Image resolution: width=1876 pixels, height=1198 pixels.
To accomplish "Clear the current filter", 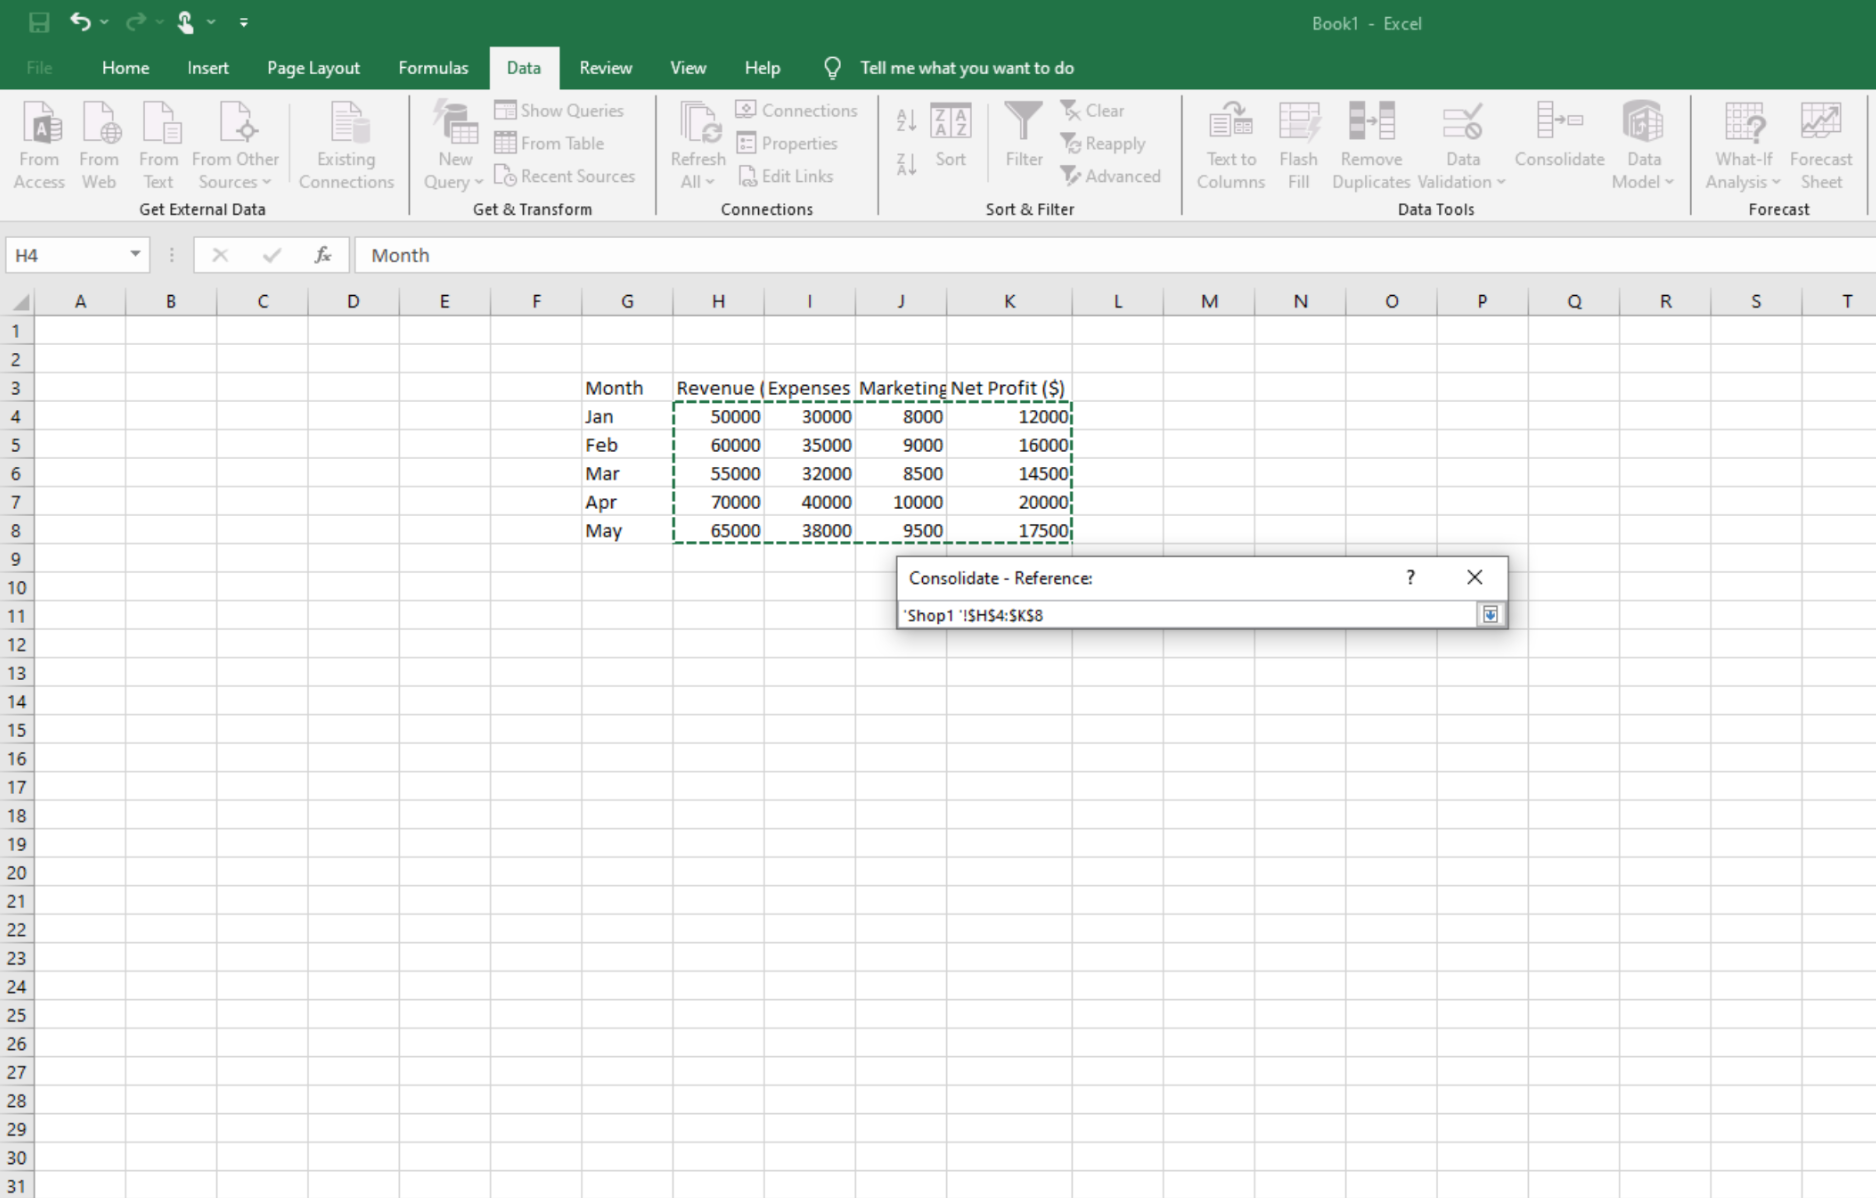I will (1092, 110).
